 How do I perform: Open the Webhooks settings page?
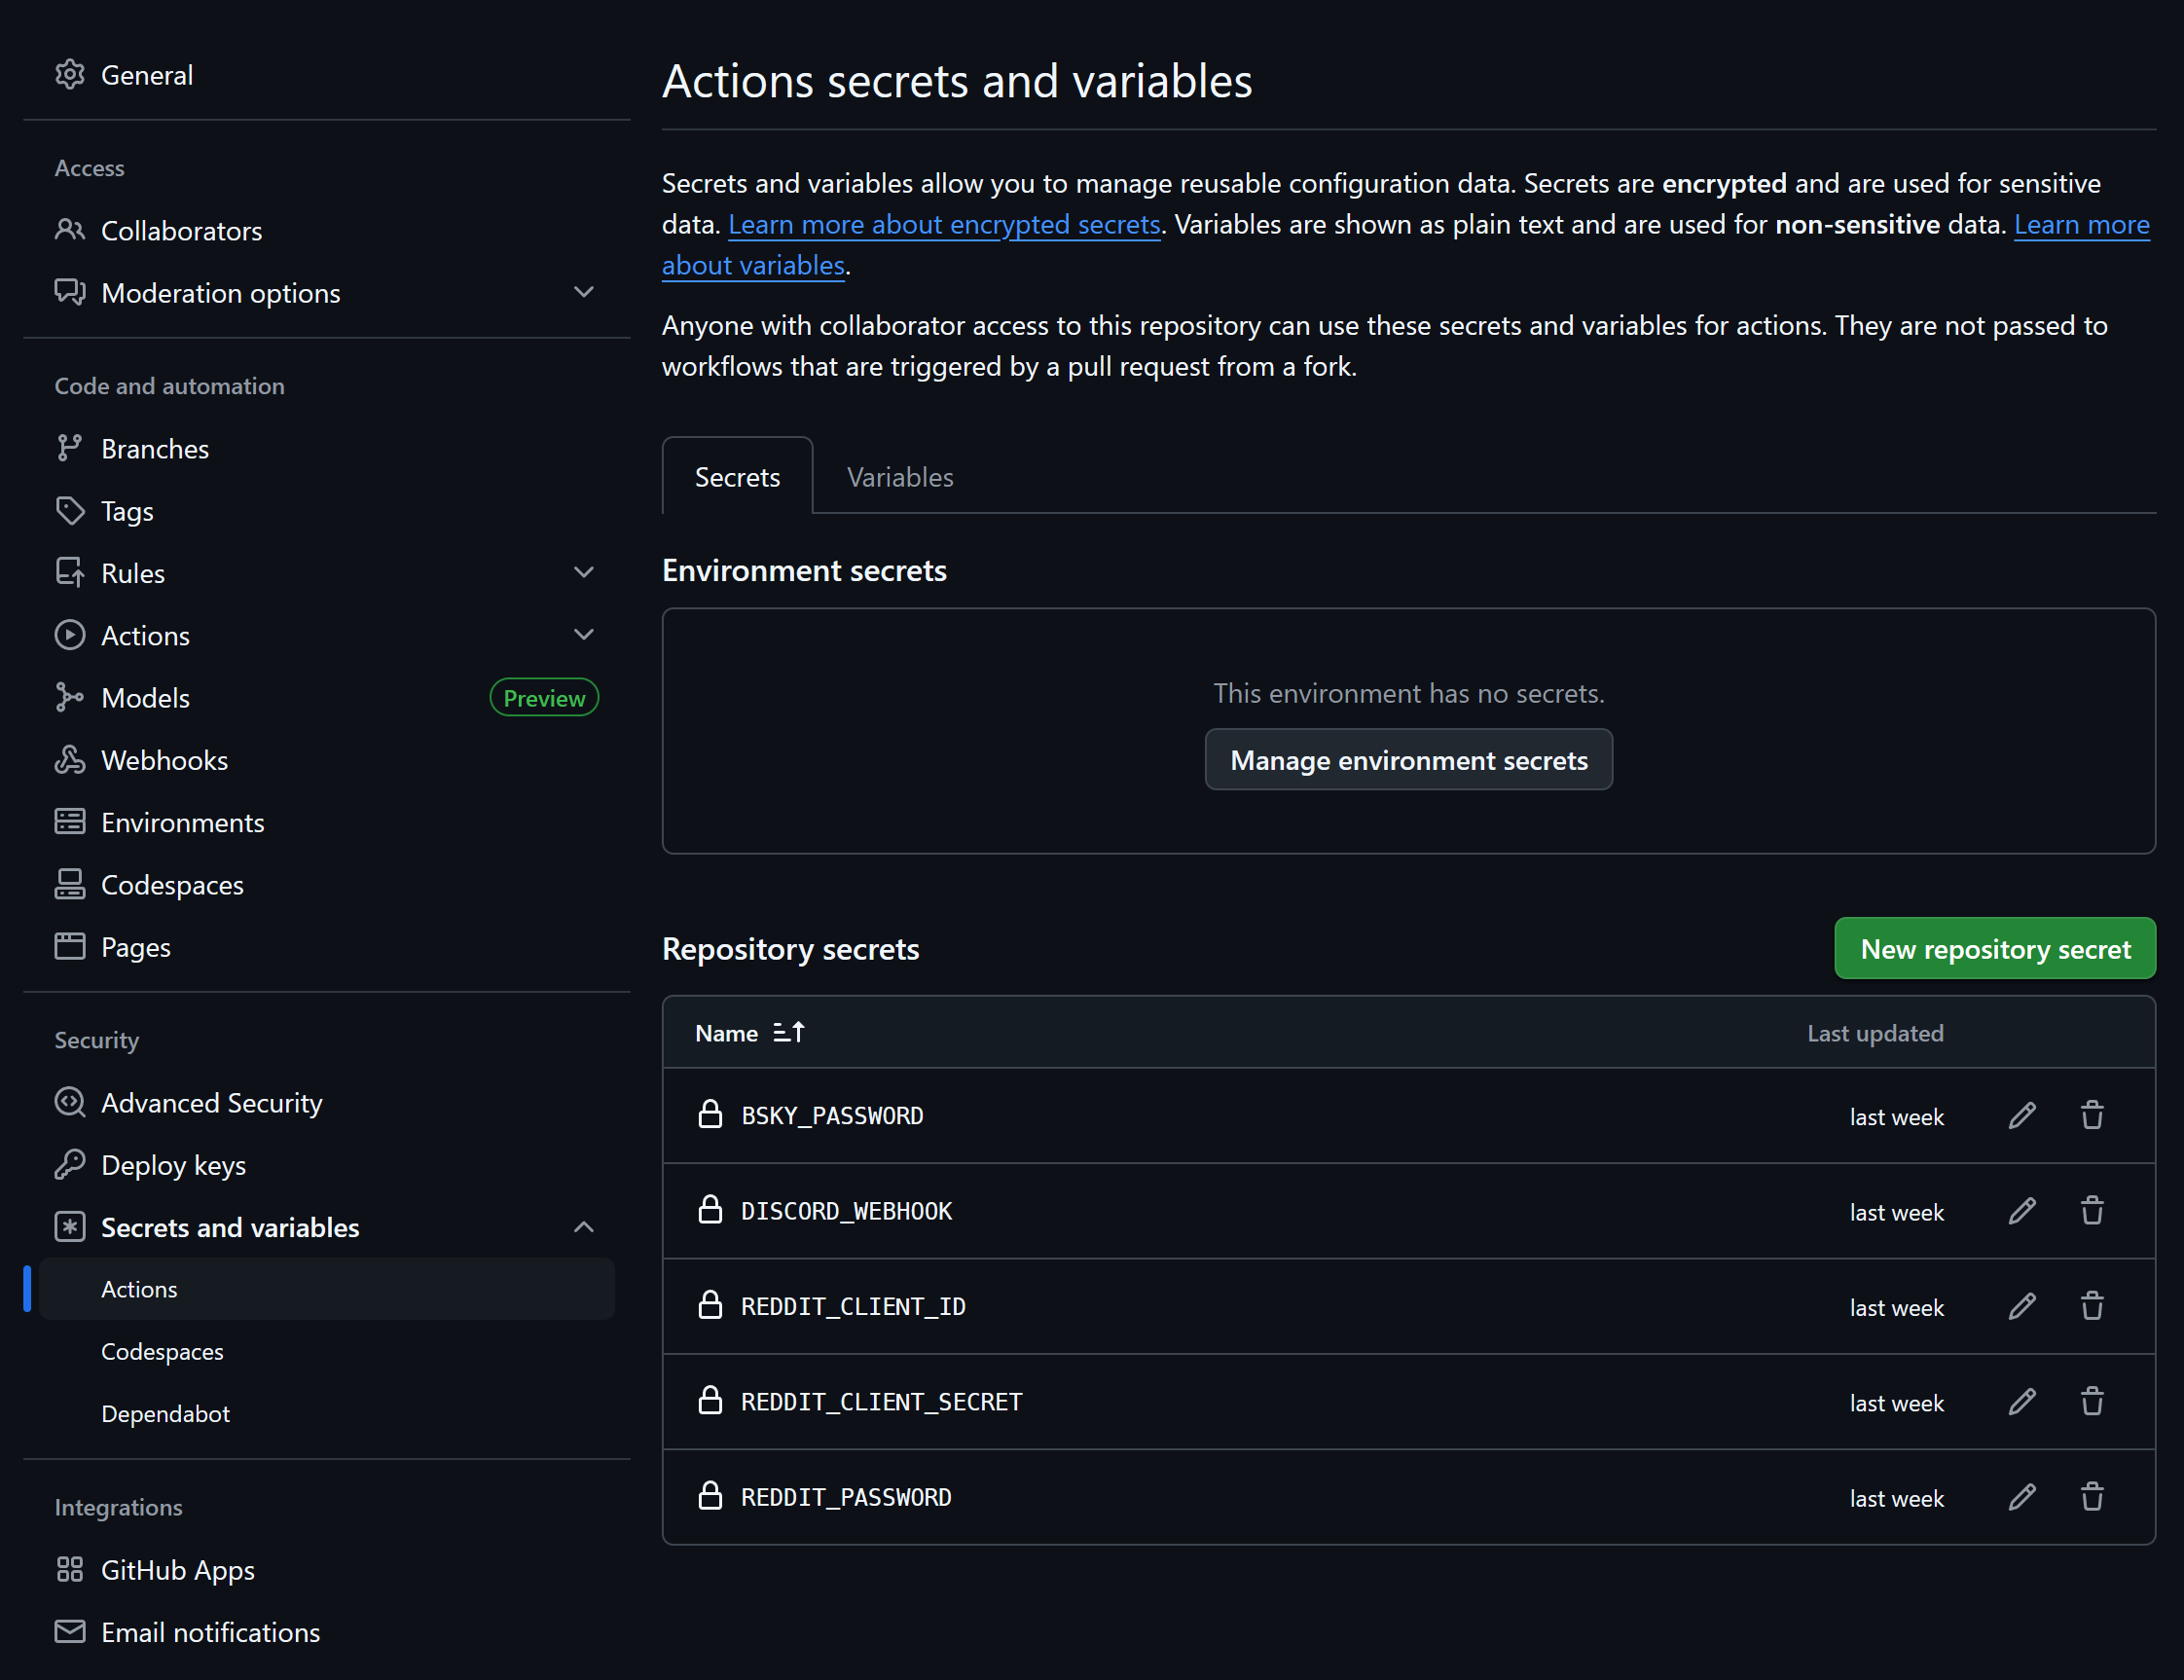(x=164, y=760)
